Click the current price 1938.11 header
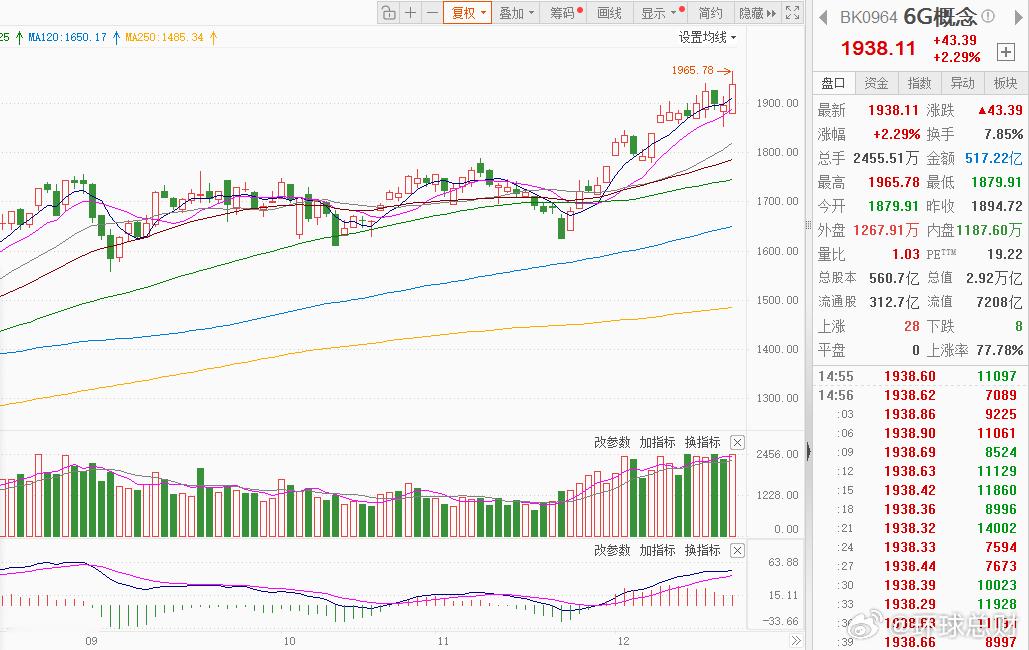1029x650 pixels. (x=878, y=49)
